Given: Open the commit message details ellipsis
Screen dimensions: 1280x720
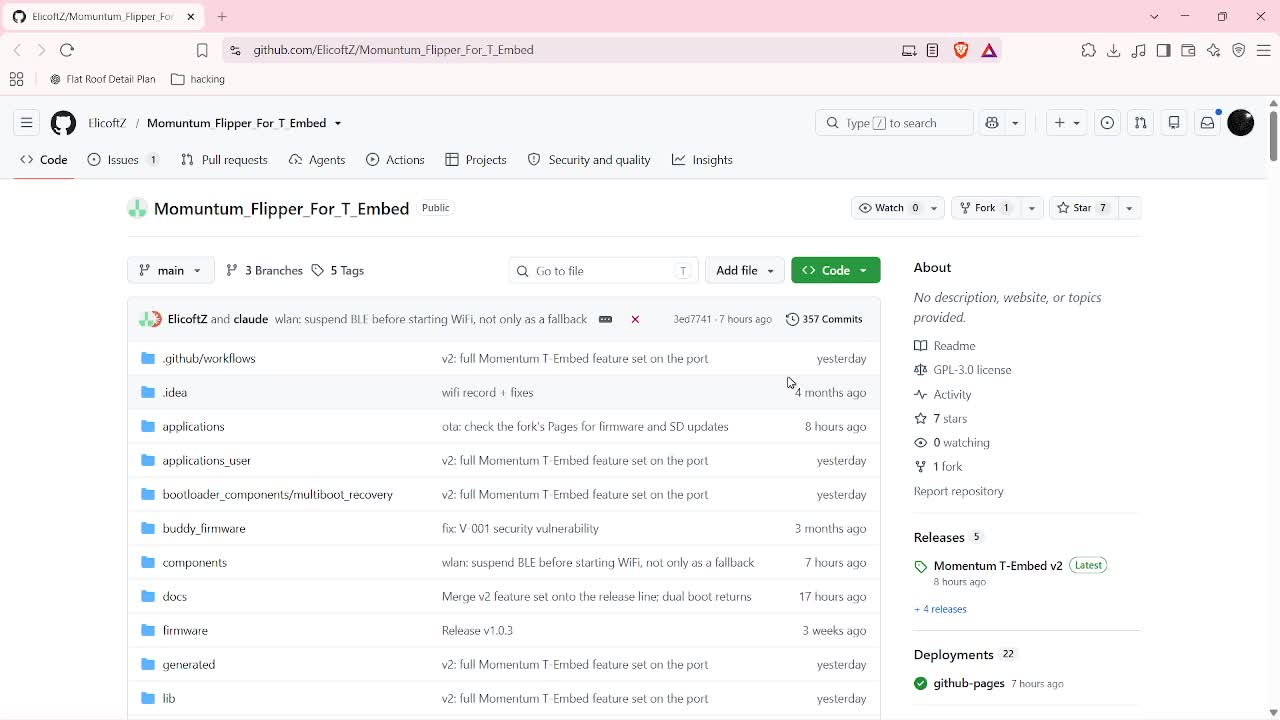Looking at the screenshot, I should pos(605,319).
